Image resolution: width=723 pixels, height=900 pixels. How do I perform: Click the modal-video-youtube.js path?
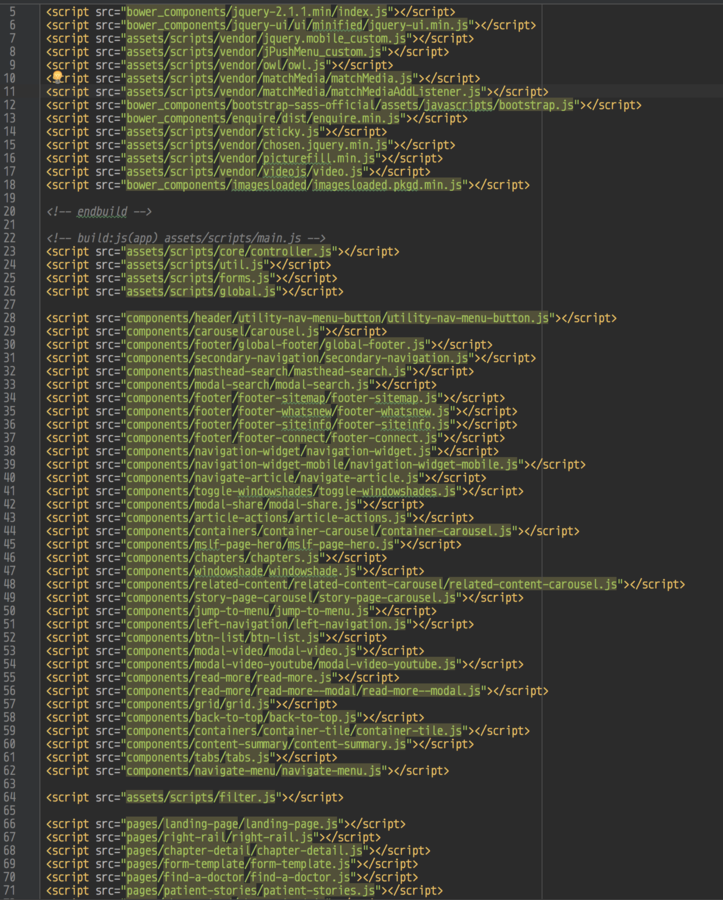click(x=291, y=664)
